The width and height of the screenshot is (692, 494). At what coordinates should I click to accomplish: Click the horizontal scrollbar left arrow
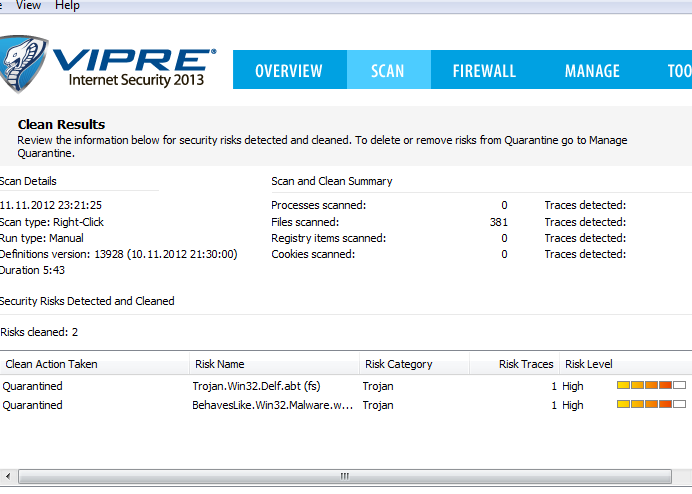(6, 476)
